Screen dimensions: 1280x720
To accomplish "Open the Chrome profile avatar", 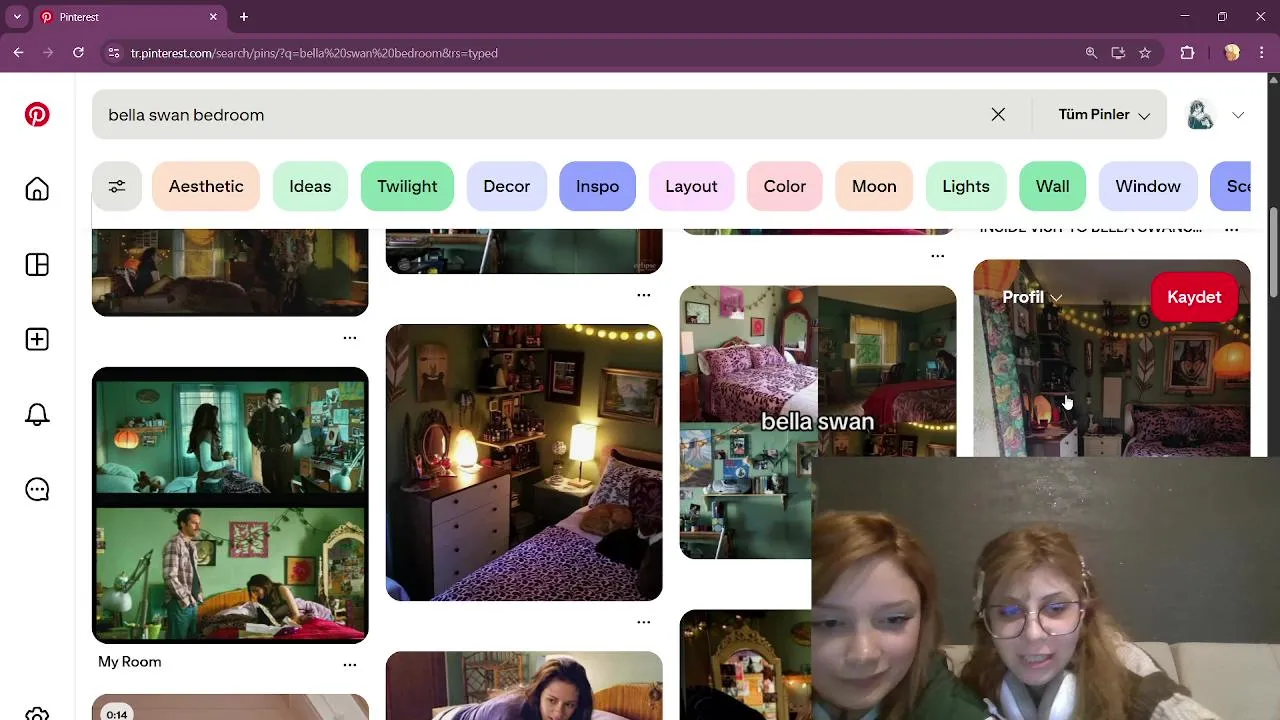I will pyautogui.click(x=1232, y=53).
